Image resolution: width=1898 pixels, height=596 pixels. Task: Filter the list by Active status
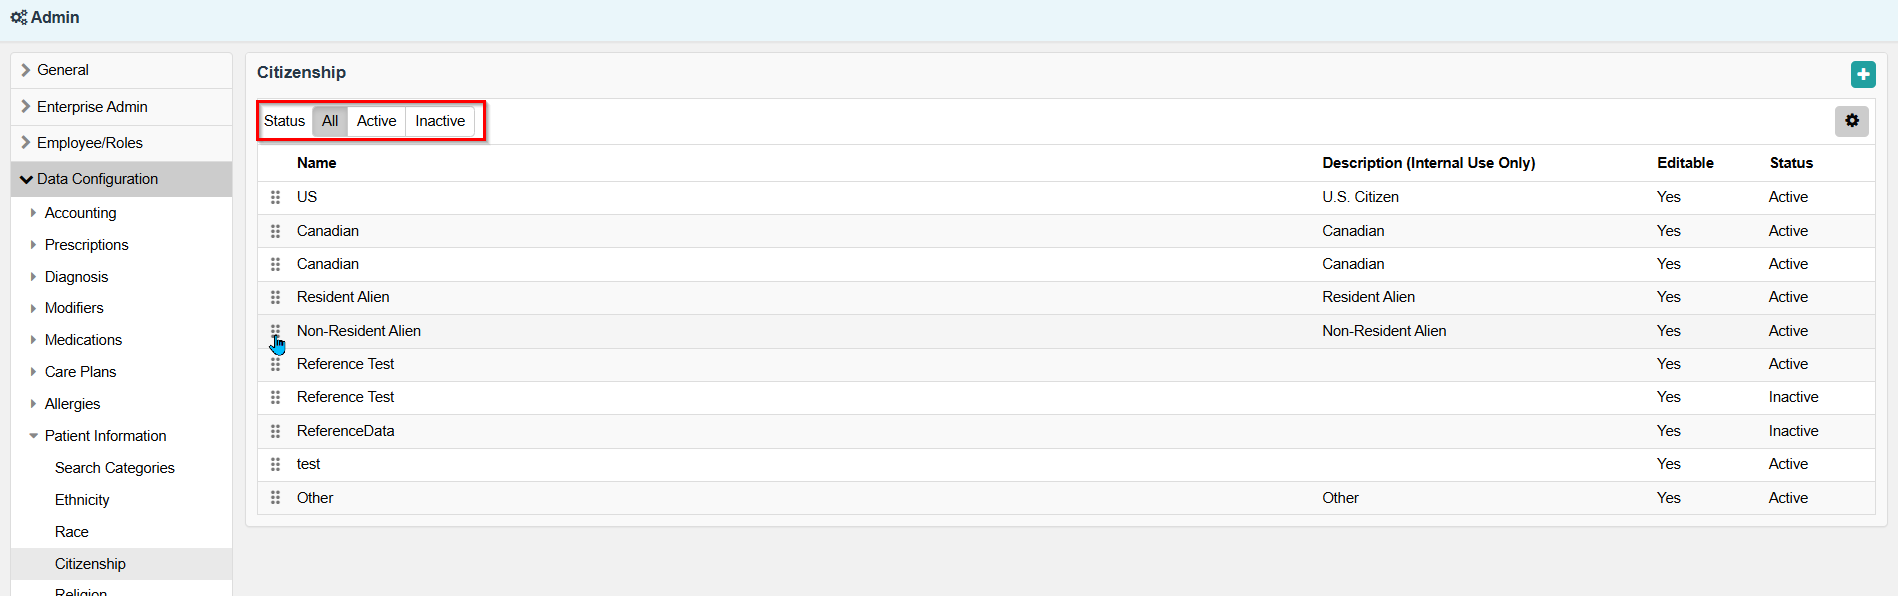coord(376,121)
